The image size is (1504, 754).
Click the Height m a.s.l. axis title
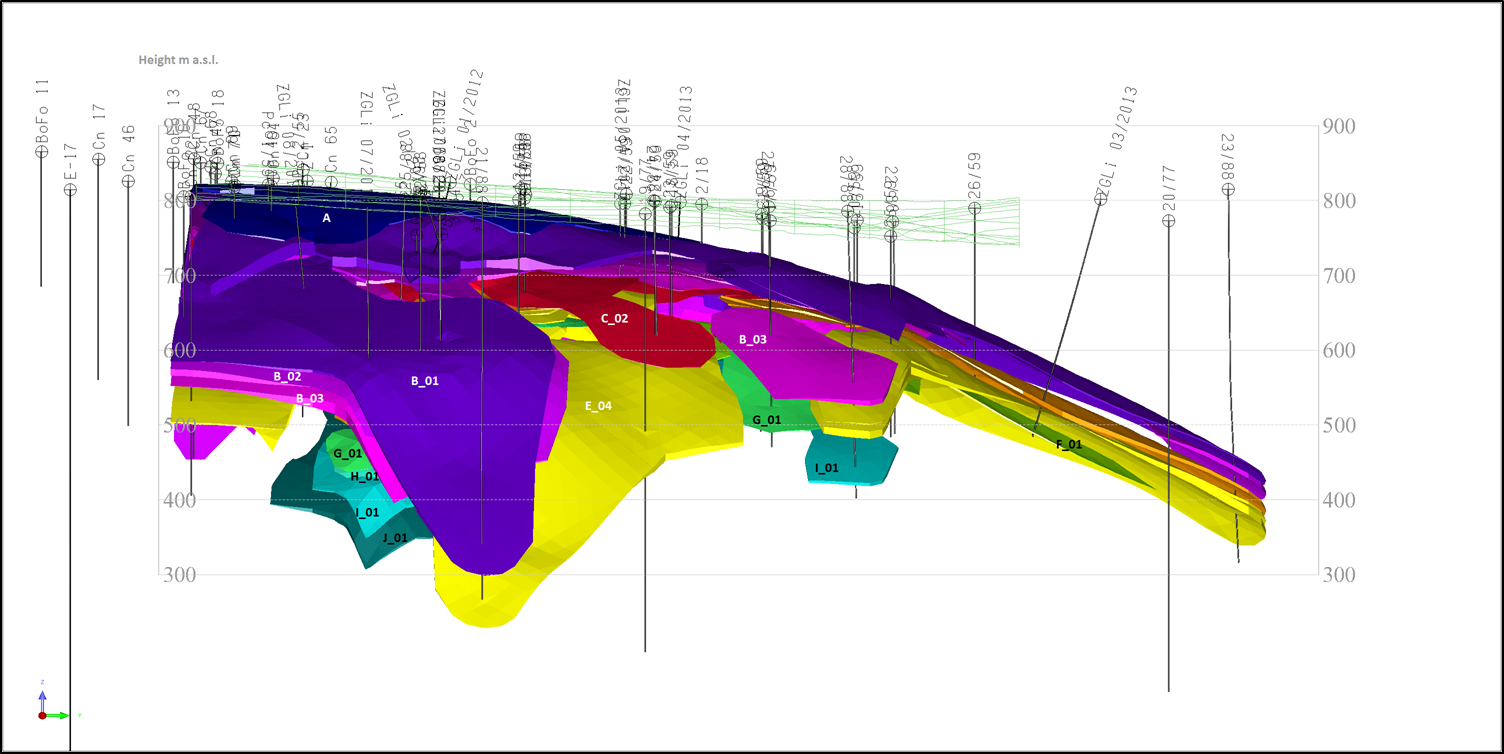(178, 60)
